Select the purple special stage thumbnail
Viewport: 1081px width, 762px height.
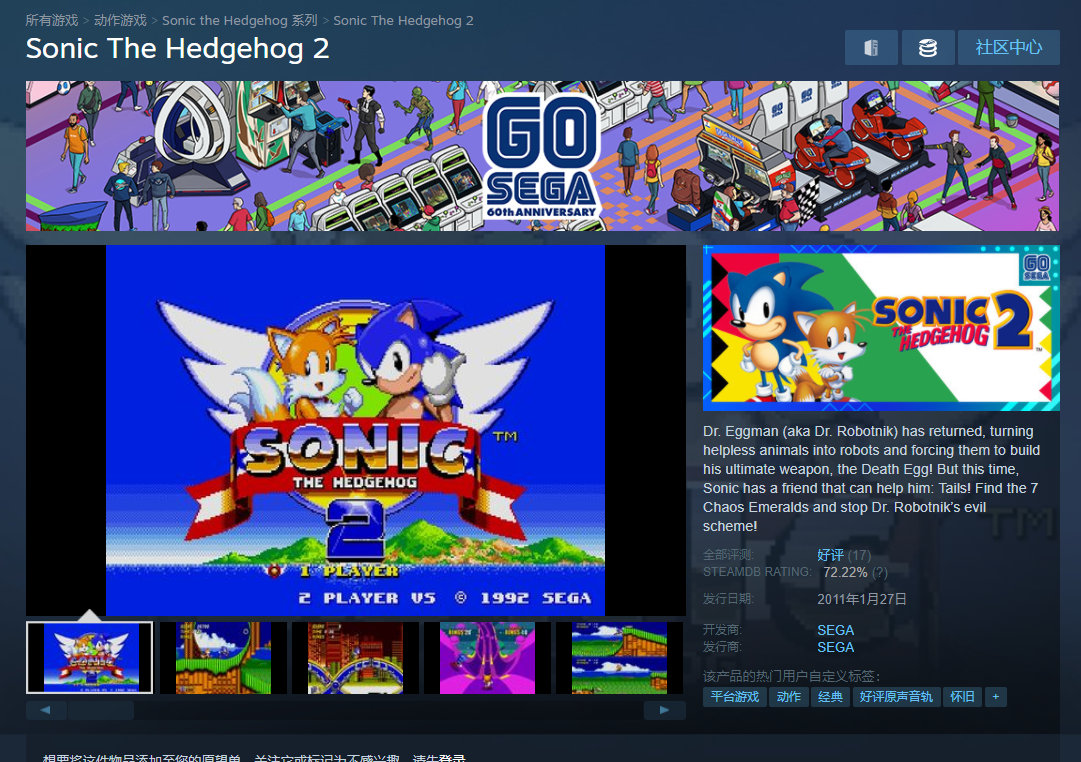point(487,657)
